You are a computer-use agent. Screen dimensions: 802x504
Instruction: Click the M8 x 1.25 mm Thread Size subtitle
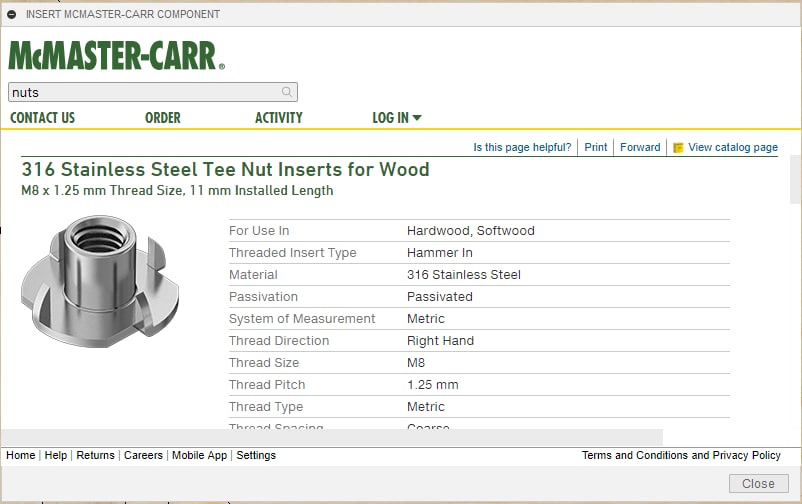[177, 190]
